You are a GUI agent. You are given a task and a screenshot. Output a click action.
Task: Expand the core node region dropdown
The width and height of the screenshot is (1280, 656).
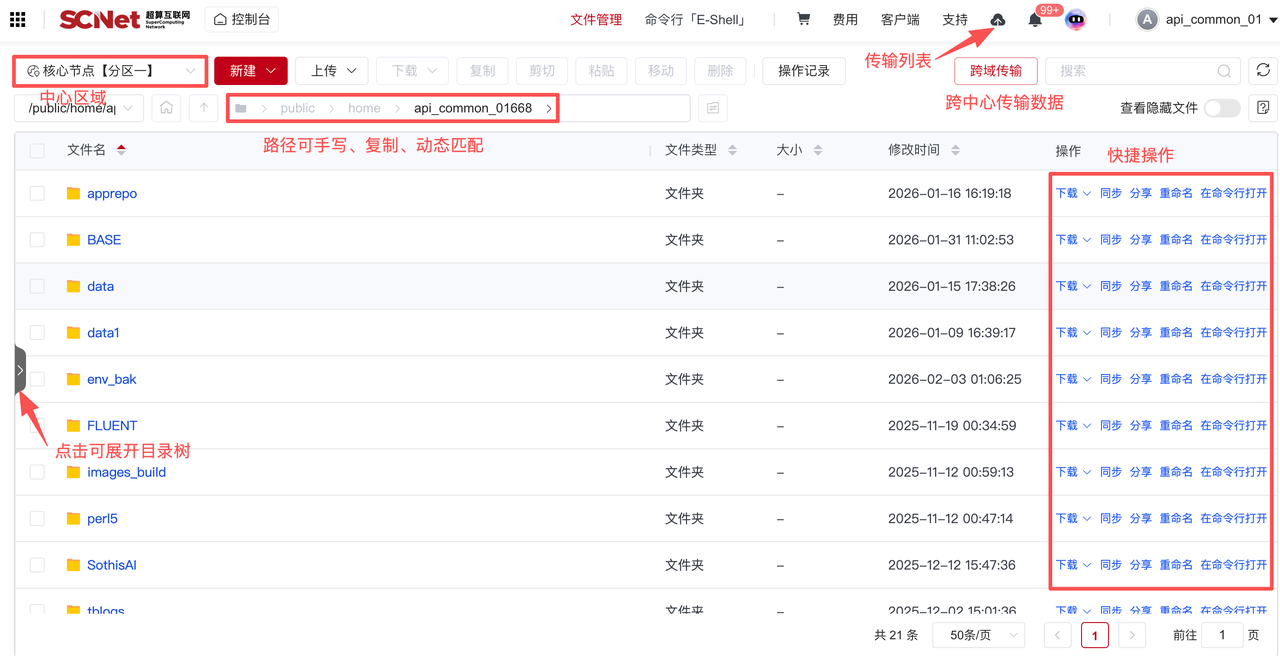[x=110, y=71]
